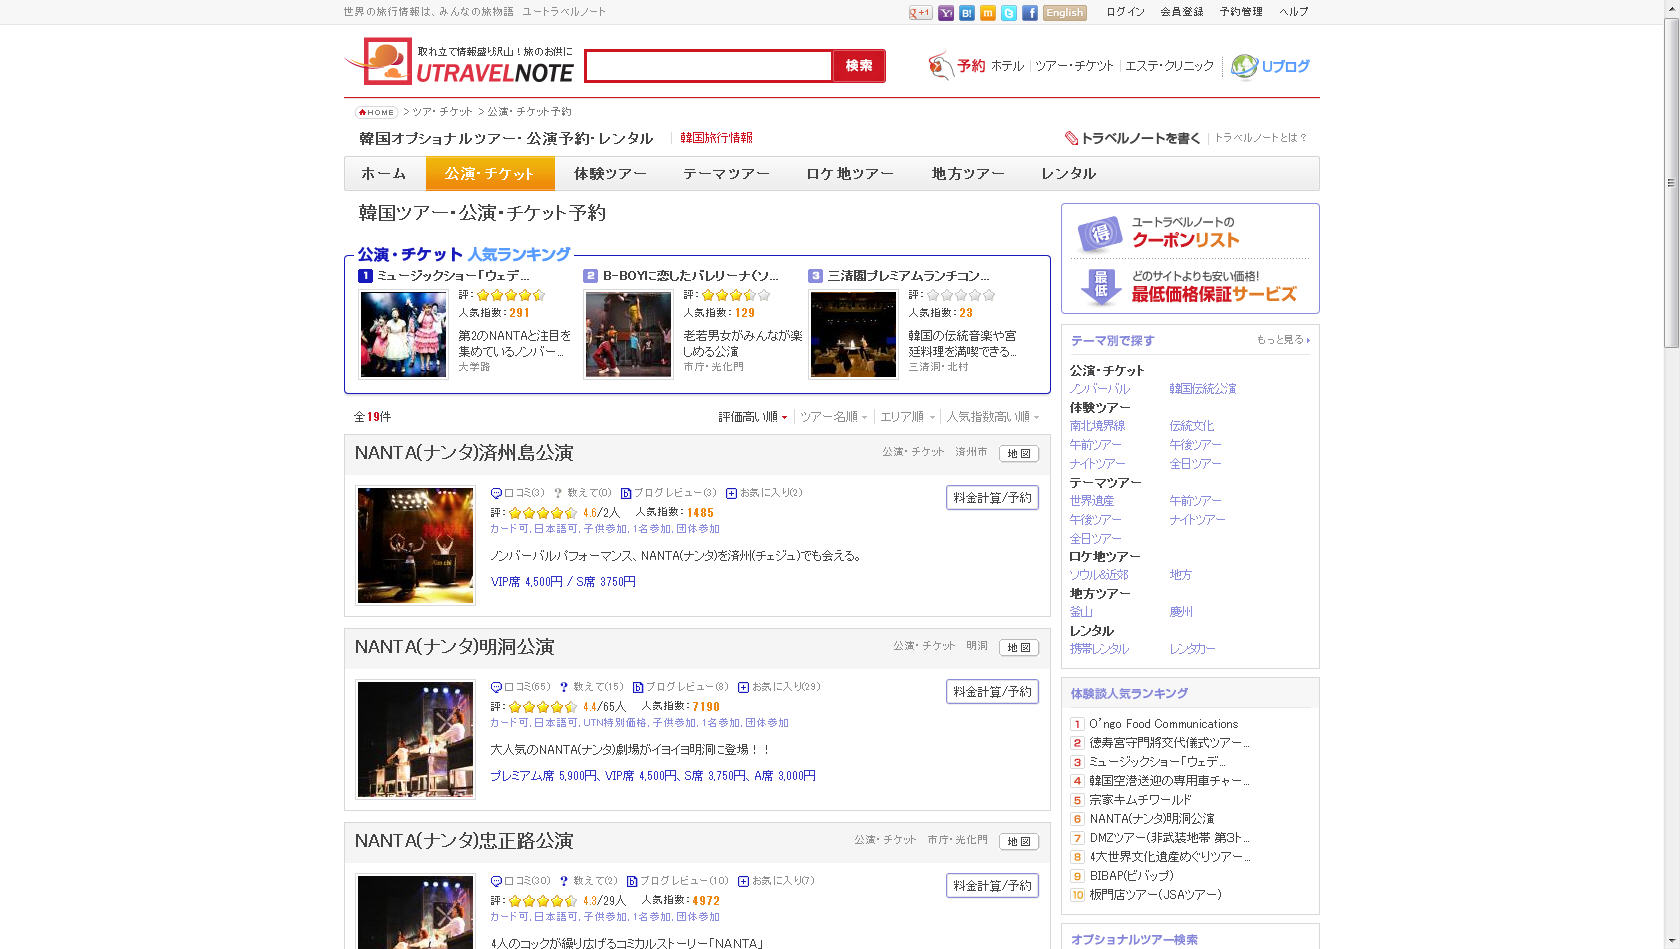Viewport: 1680px width, 949px height.
Task: Select the 公演・チケット tab
Action: [490, 174]
